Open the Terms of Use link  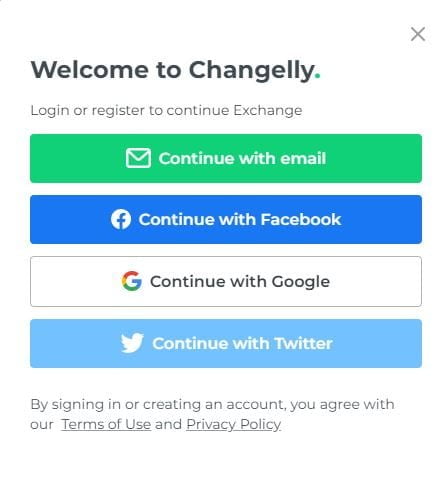coord(106,424)
